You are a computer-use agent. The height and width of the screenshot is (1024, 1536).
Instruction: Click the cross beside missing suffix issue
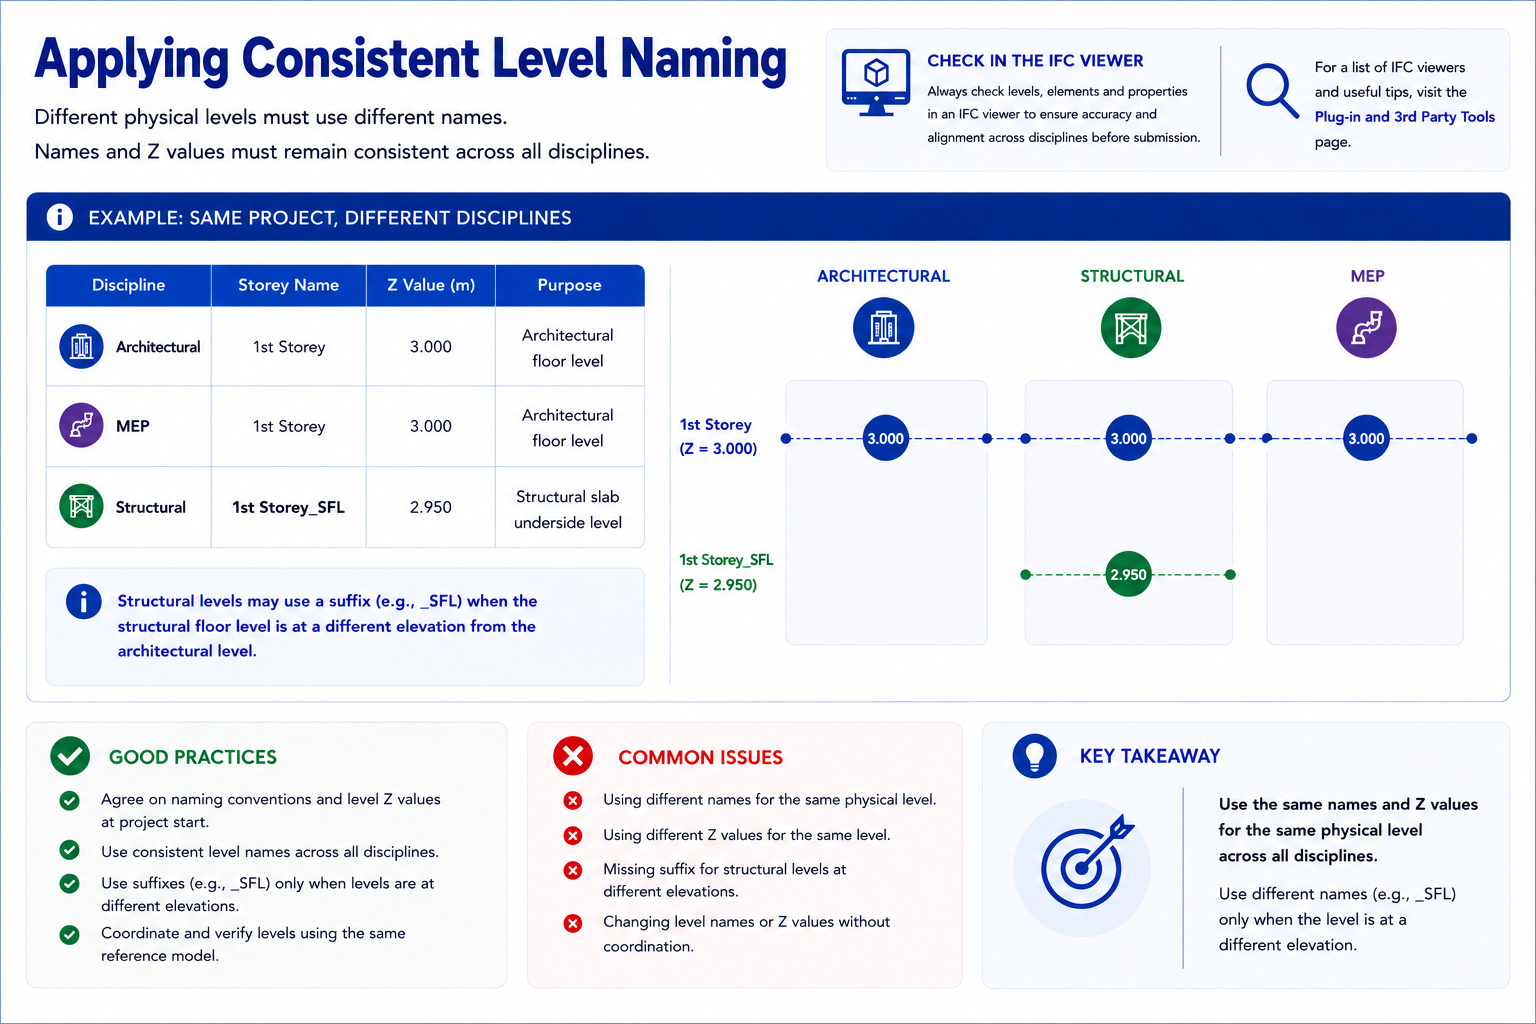pyautogui.click(x=573, y=870)
